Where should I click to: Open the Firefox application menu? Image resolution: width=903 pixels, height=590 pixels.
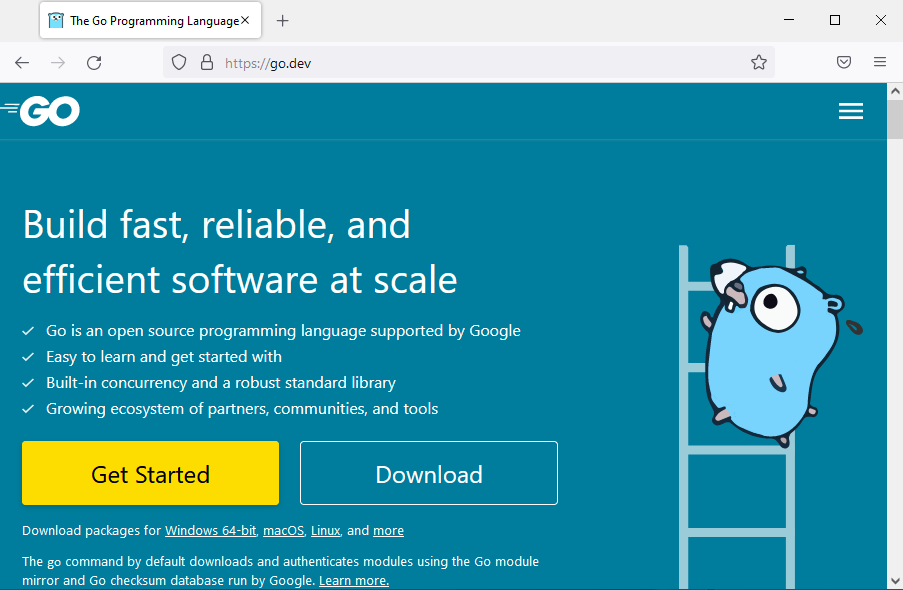[879, 62]
